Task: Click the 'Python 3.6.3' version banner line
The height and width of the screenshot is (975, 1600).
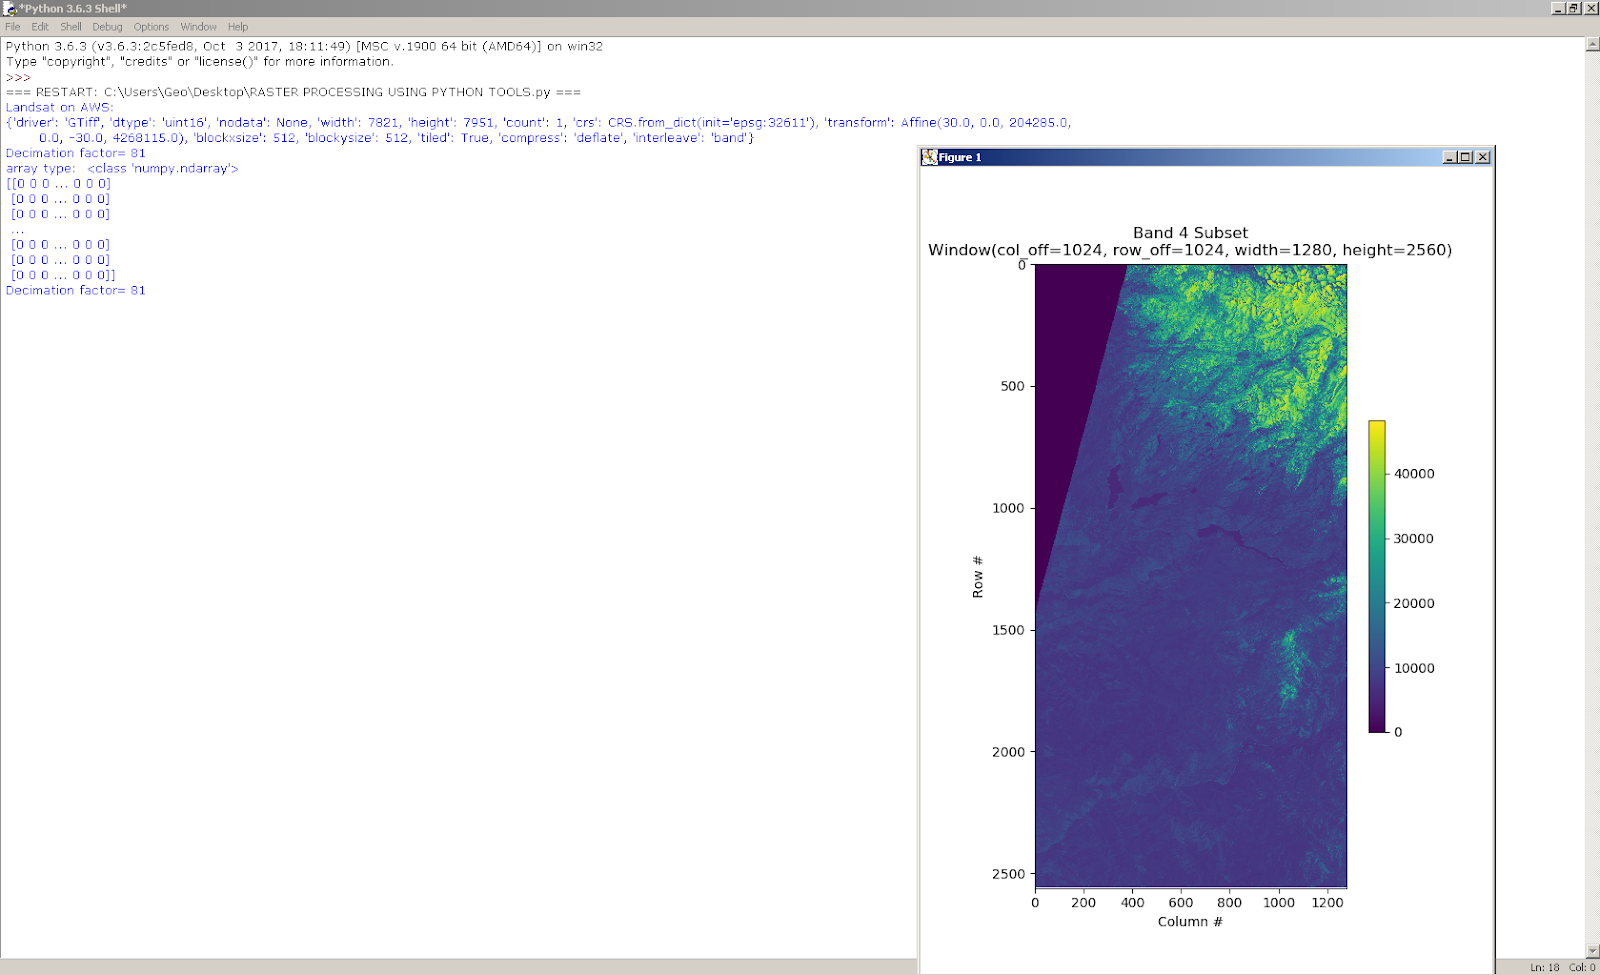Action: [x=304, y=46]
